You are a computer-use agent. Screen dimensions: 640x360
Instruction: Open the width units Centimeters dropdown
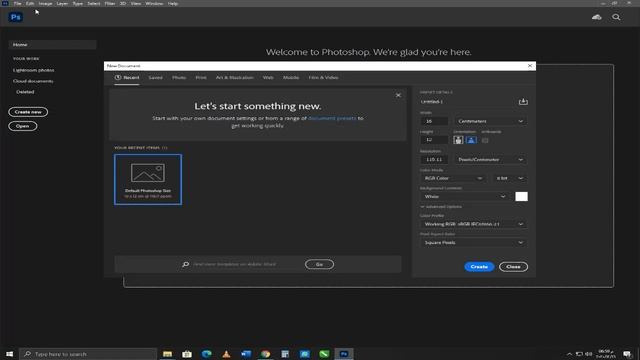pyautogui.click(x=490, y=121)
